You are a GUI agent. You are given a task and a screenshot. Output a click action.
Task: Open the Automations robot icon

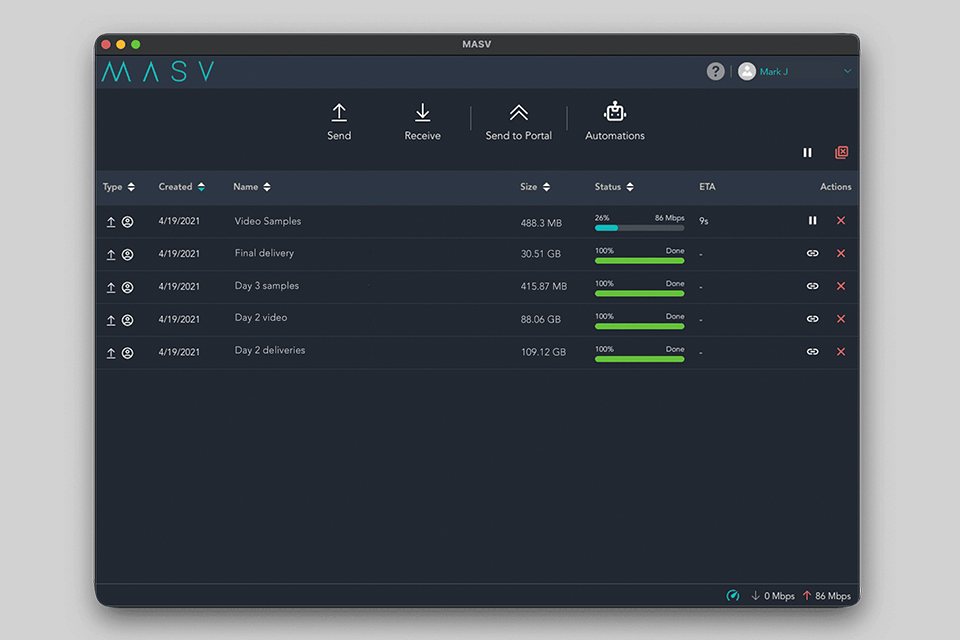point(615,112)
